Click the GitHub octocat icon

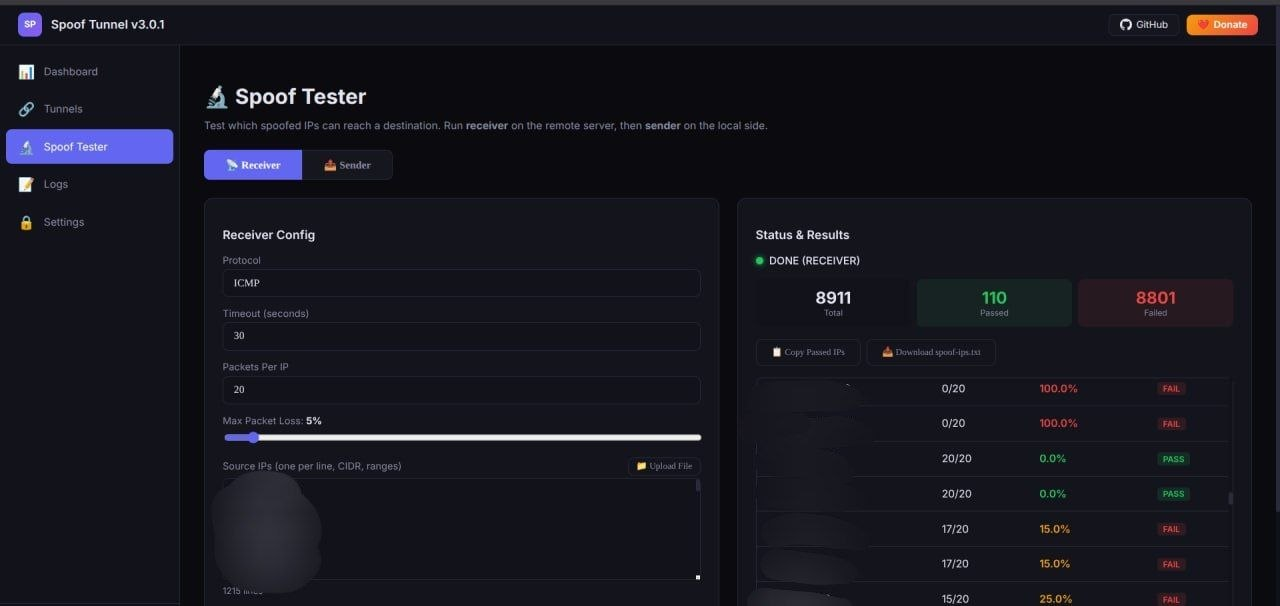coord(1125,25)
